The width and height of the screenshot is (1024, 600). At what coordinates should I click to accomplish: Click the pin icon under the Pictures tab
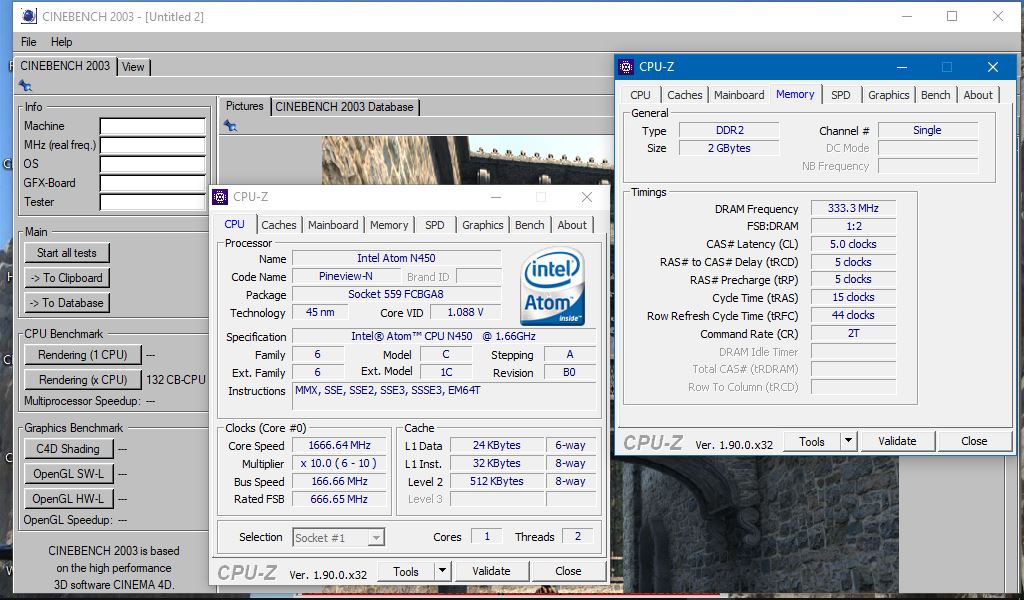click(x=230, y=125)
